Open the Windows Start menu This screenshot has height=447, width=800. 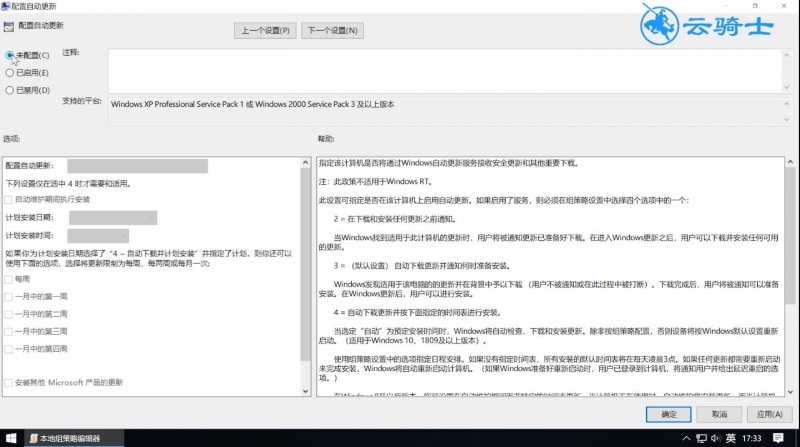[x=11, y=438]
